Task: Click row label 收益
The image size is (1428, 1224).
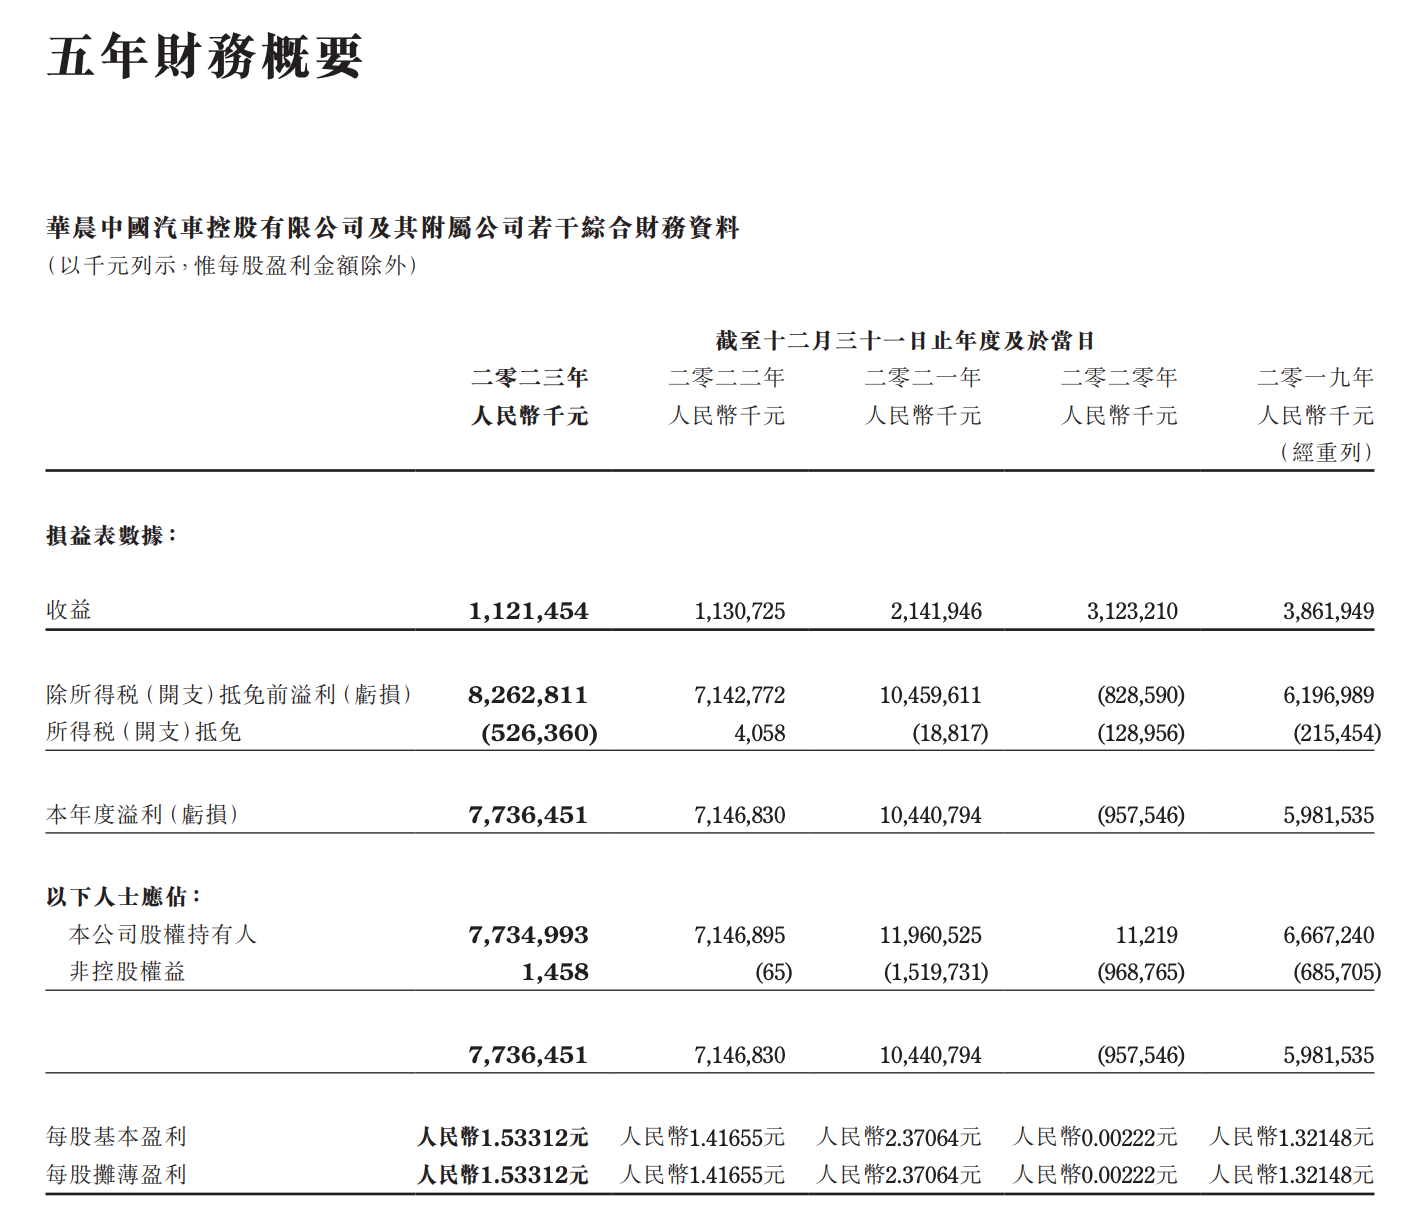Action: tap(69, 610)
